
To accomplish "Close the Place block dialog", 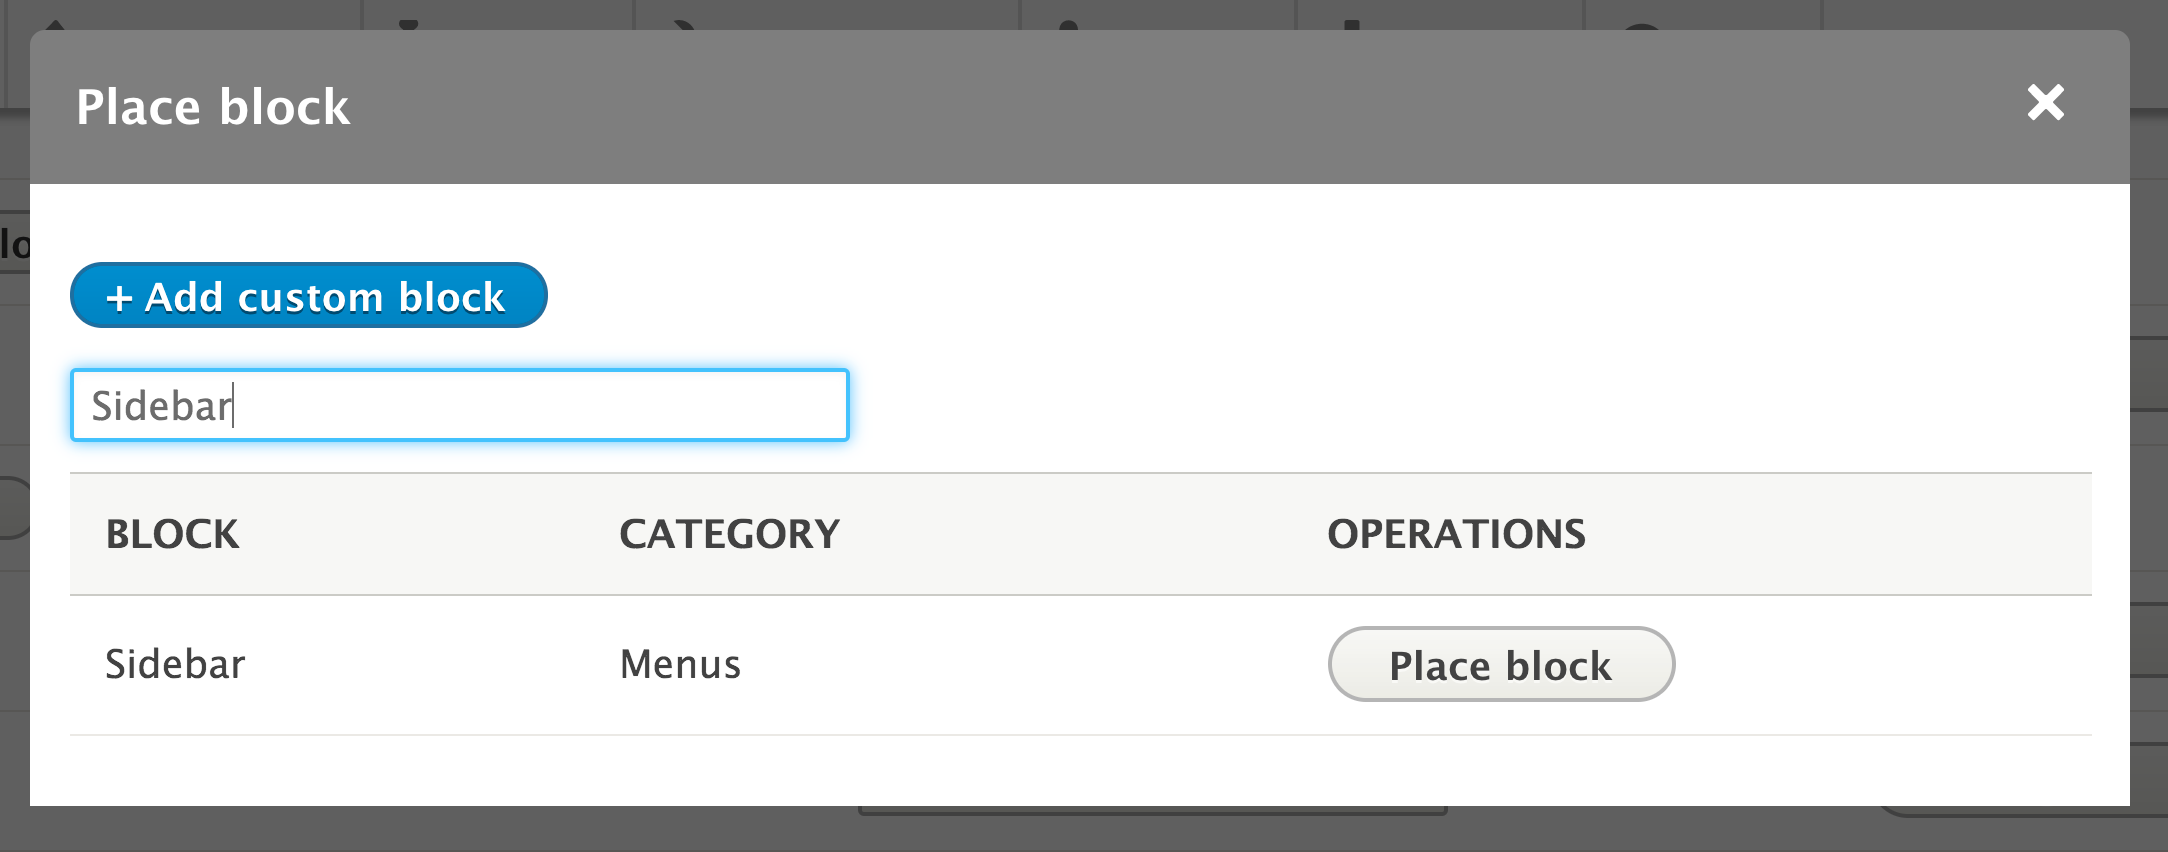I will coord(2045,103).
